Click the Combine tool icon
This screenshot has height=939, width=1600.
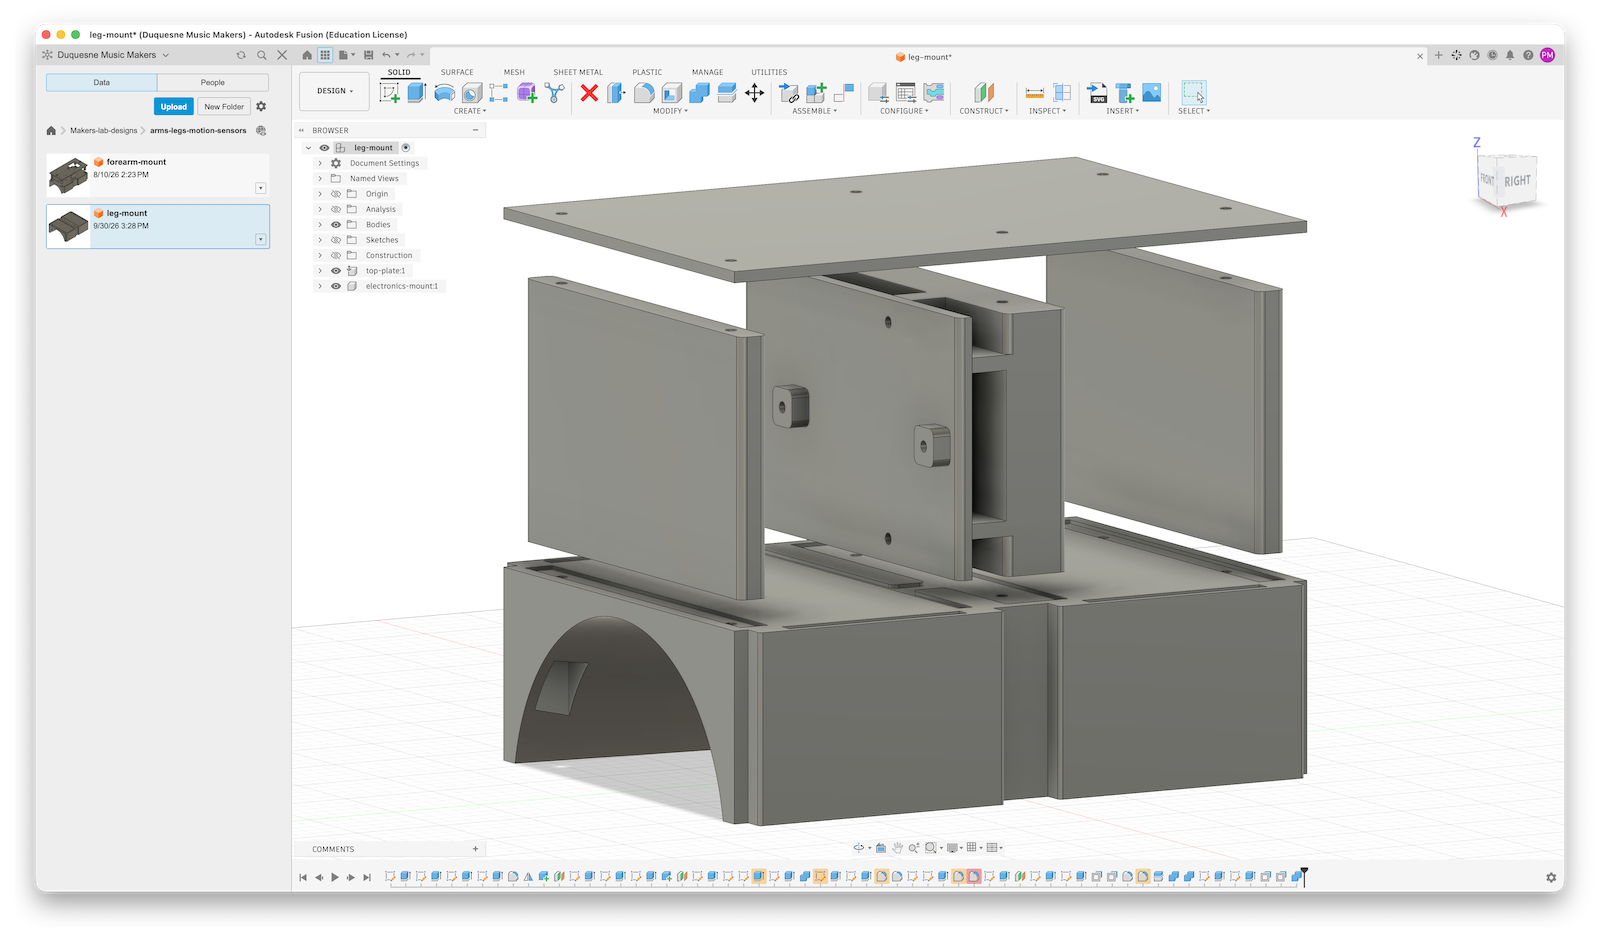pyautogui.click(x=699, y=93)
